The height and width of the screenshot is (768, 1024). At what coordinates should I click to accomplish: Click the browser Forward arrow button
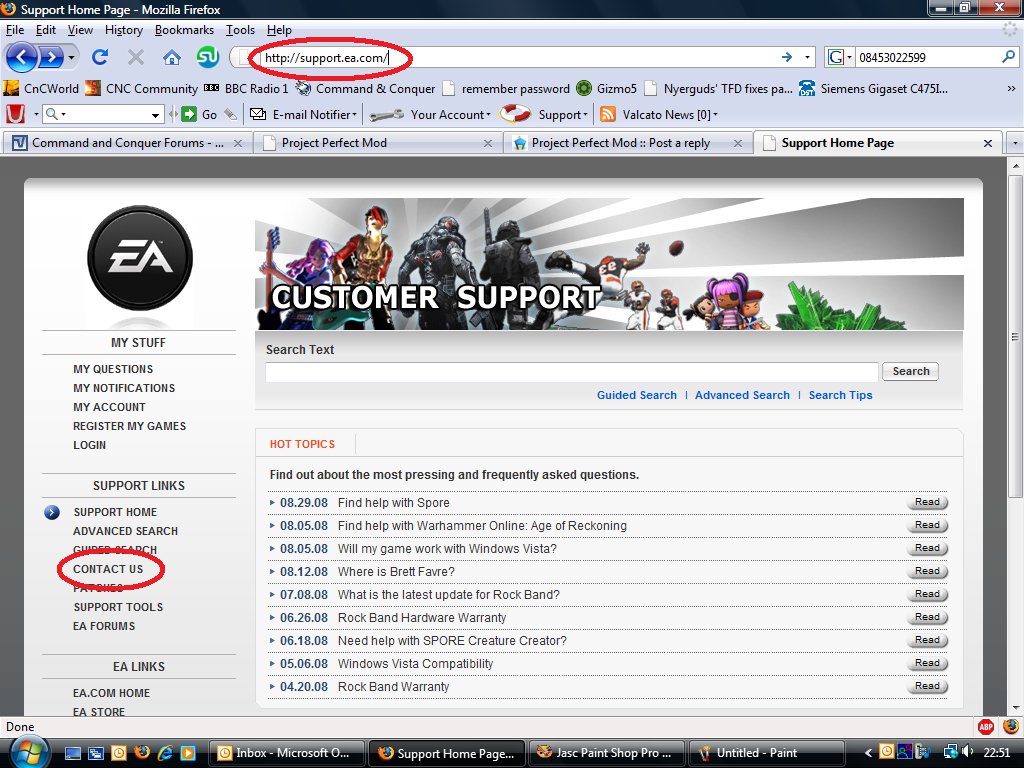pos(51,57)
